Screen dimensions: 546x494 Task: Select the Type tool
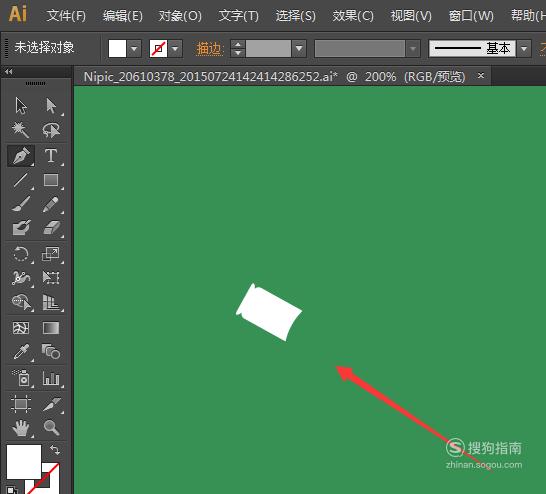pos(51,155)
